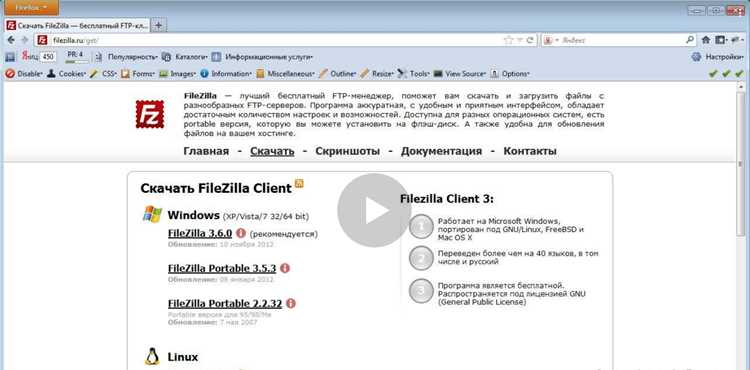The image size is (750, 370).
Task: Click the PR: 4 PageRank indicator
Action: [76, 57]
